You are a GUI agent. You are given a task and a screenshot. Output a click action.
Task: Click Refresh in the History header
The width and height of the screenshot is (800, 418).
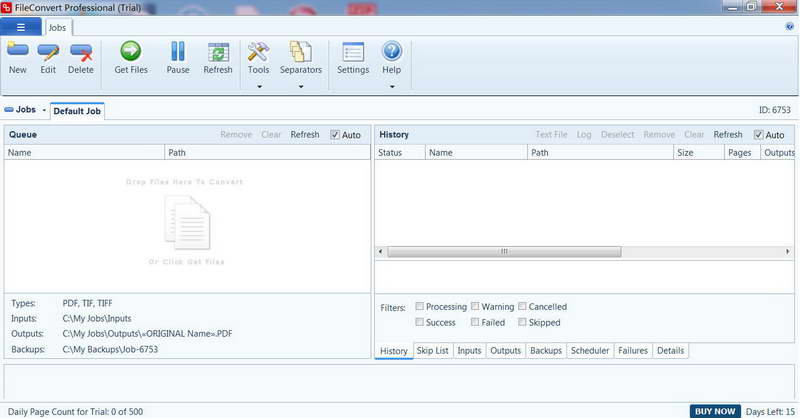tap(728, 135)
